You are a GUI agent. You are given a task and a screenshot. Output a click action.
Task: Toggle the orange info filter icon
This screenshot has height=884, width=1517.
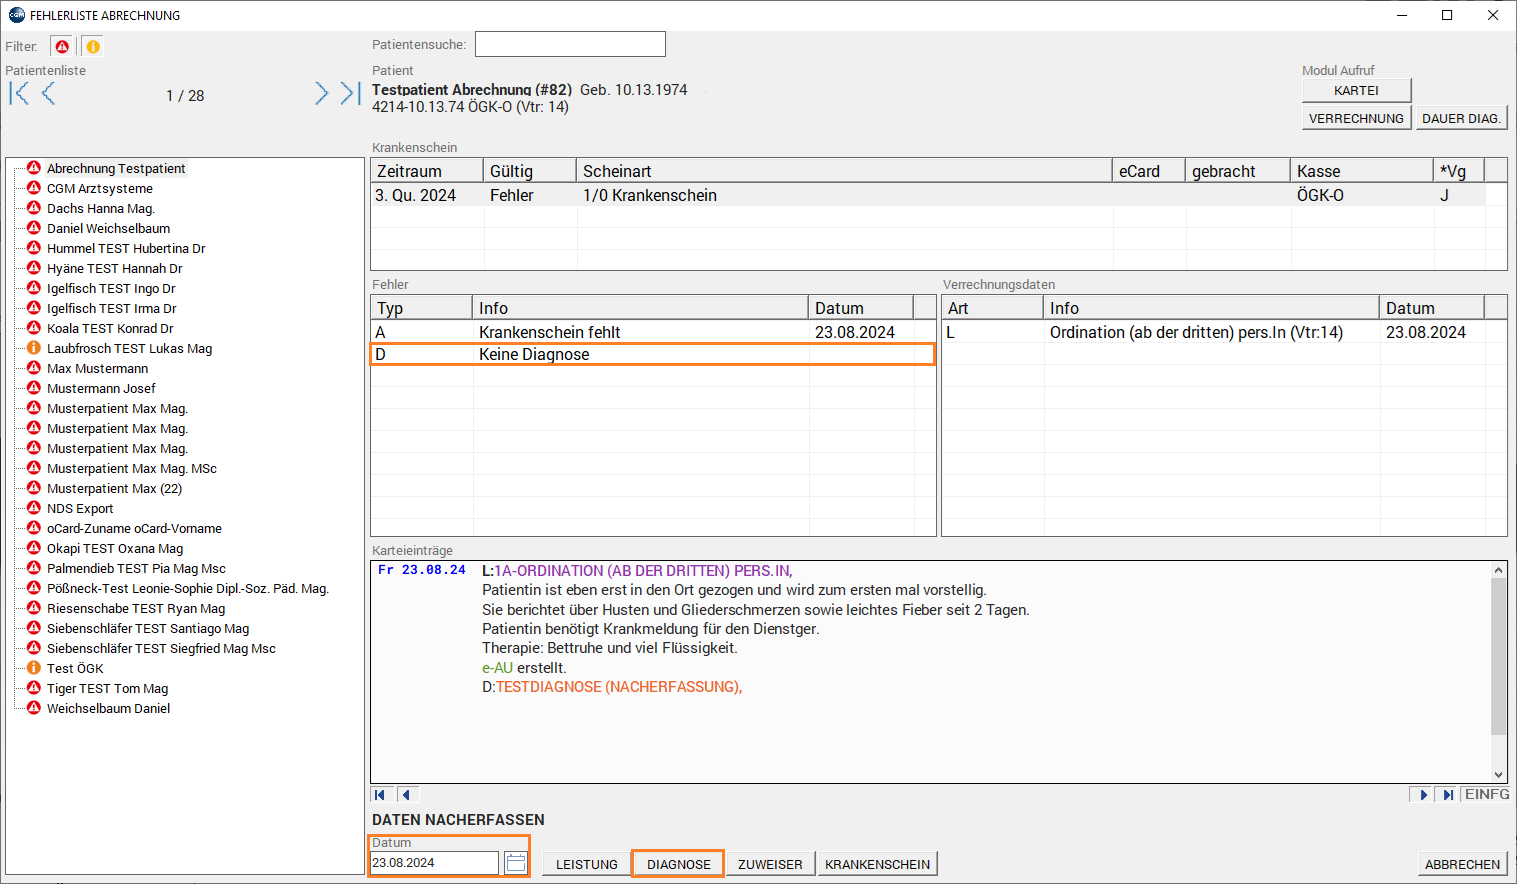click(92, 47)
